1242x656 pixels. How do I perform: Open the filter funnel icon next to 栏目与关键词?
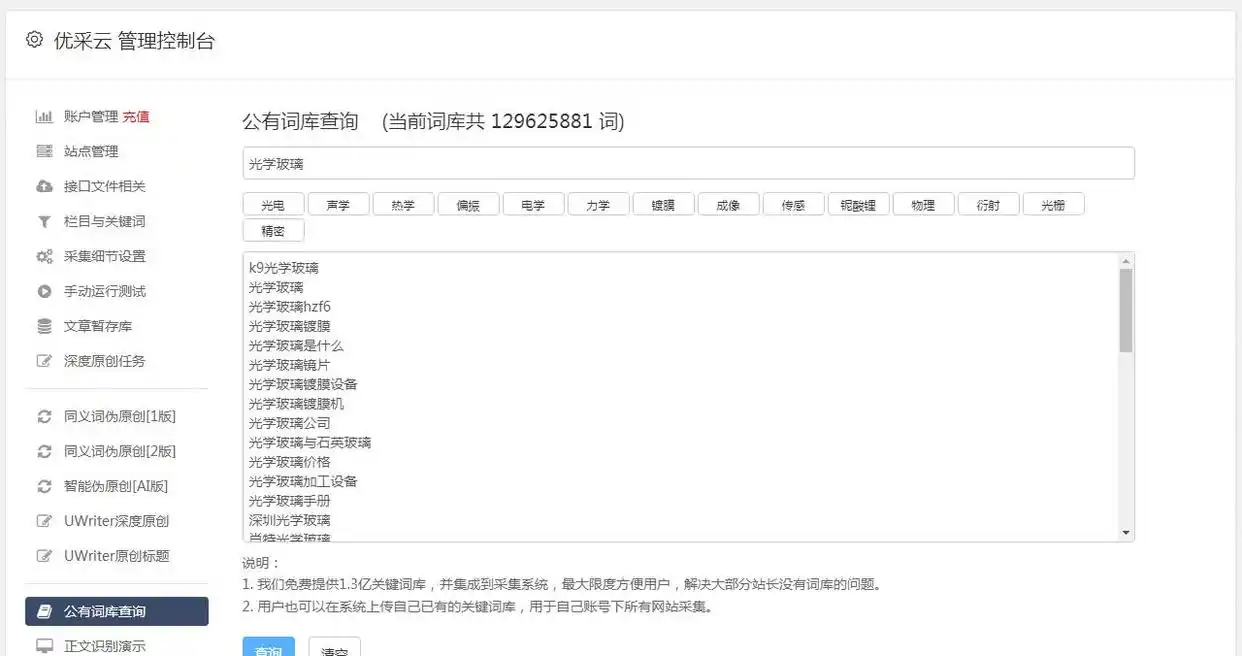44,221
